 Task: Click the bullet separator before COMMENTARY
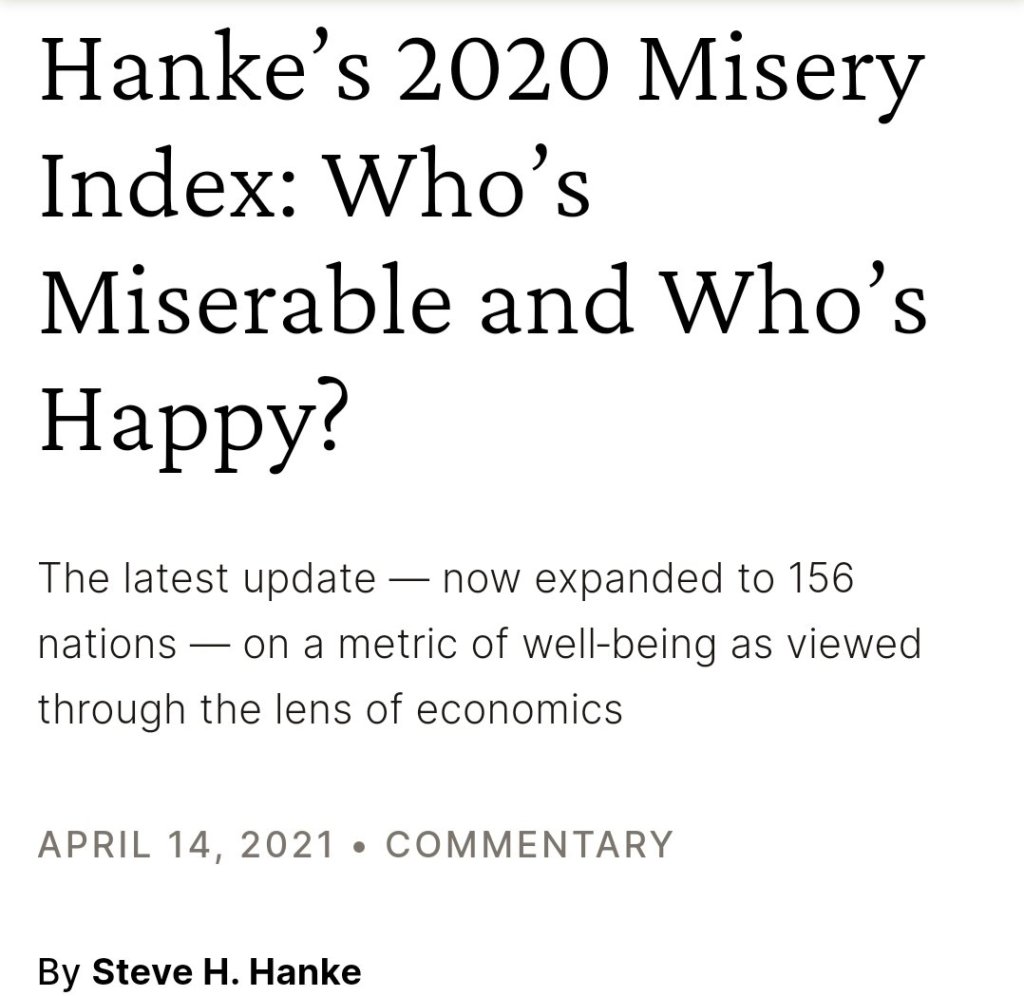point(359,845)
